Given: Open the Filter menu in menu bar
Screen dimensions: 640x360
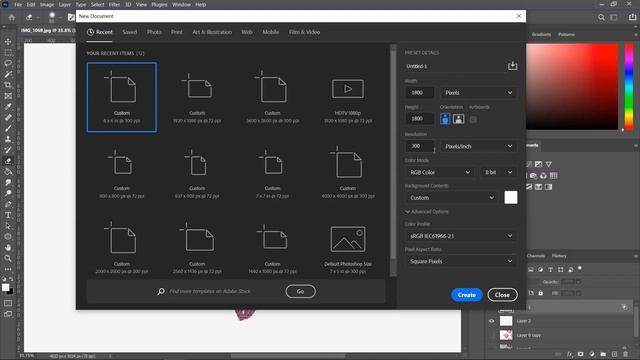Looking at the screenshot, I should pyautogui.click(x=114, y=4).
